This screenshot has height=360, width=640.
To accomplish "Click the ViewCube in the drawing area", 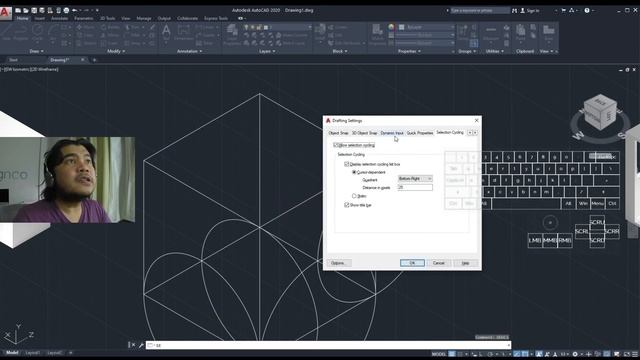I will point(600,112).
